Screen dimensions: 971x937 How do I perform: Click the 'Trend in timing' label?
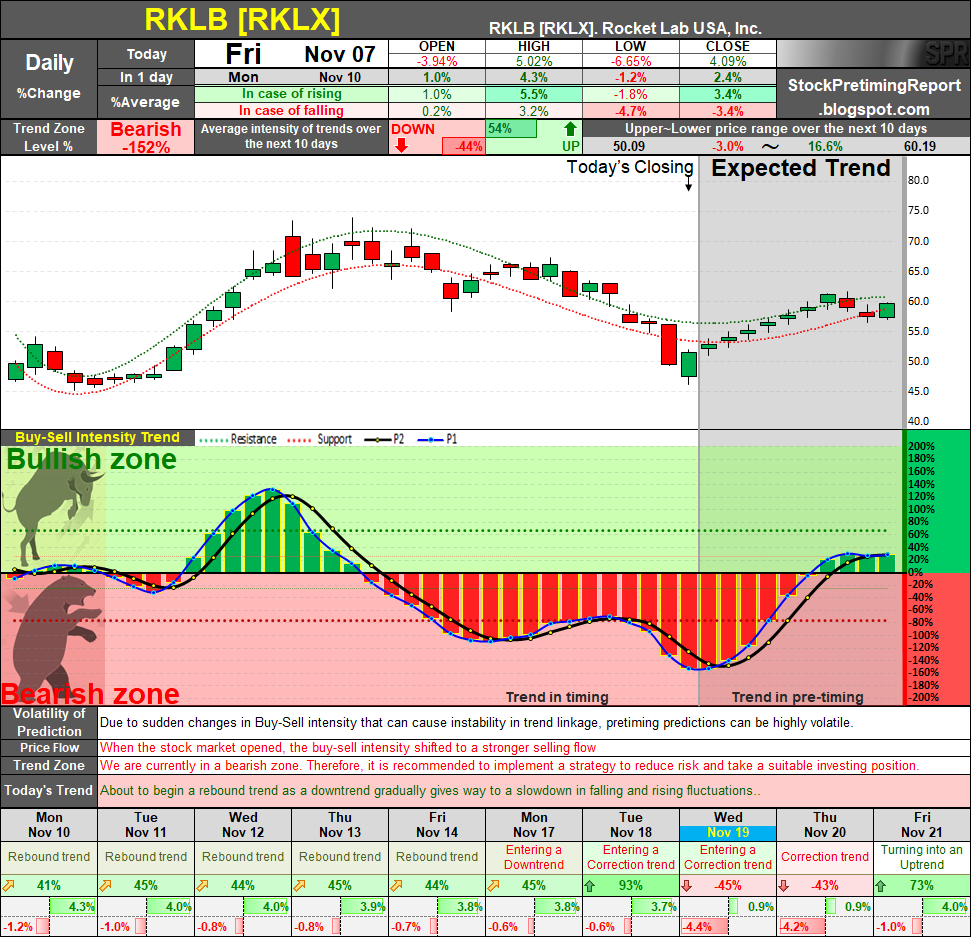click(x=557, y=697)
